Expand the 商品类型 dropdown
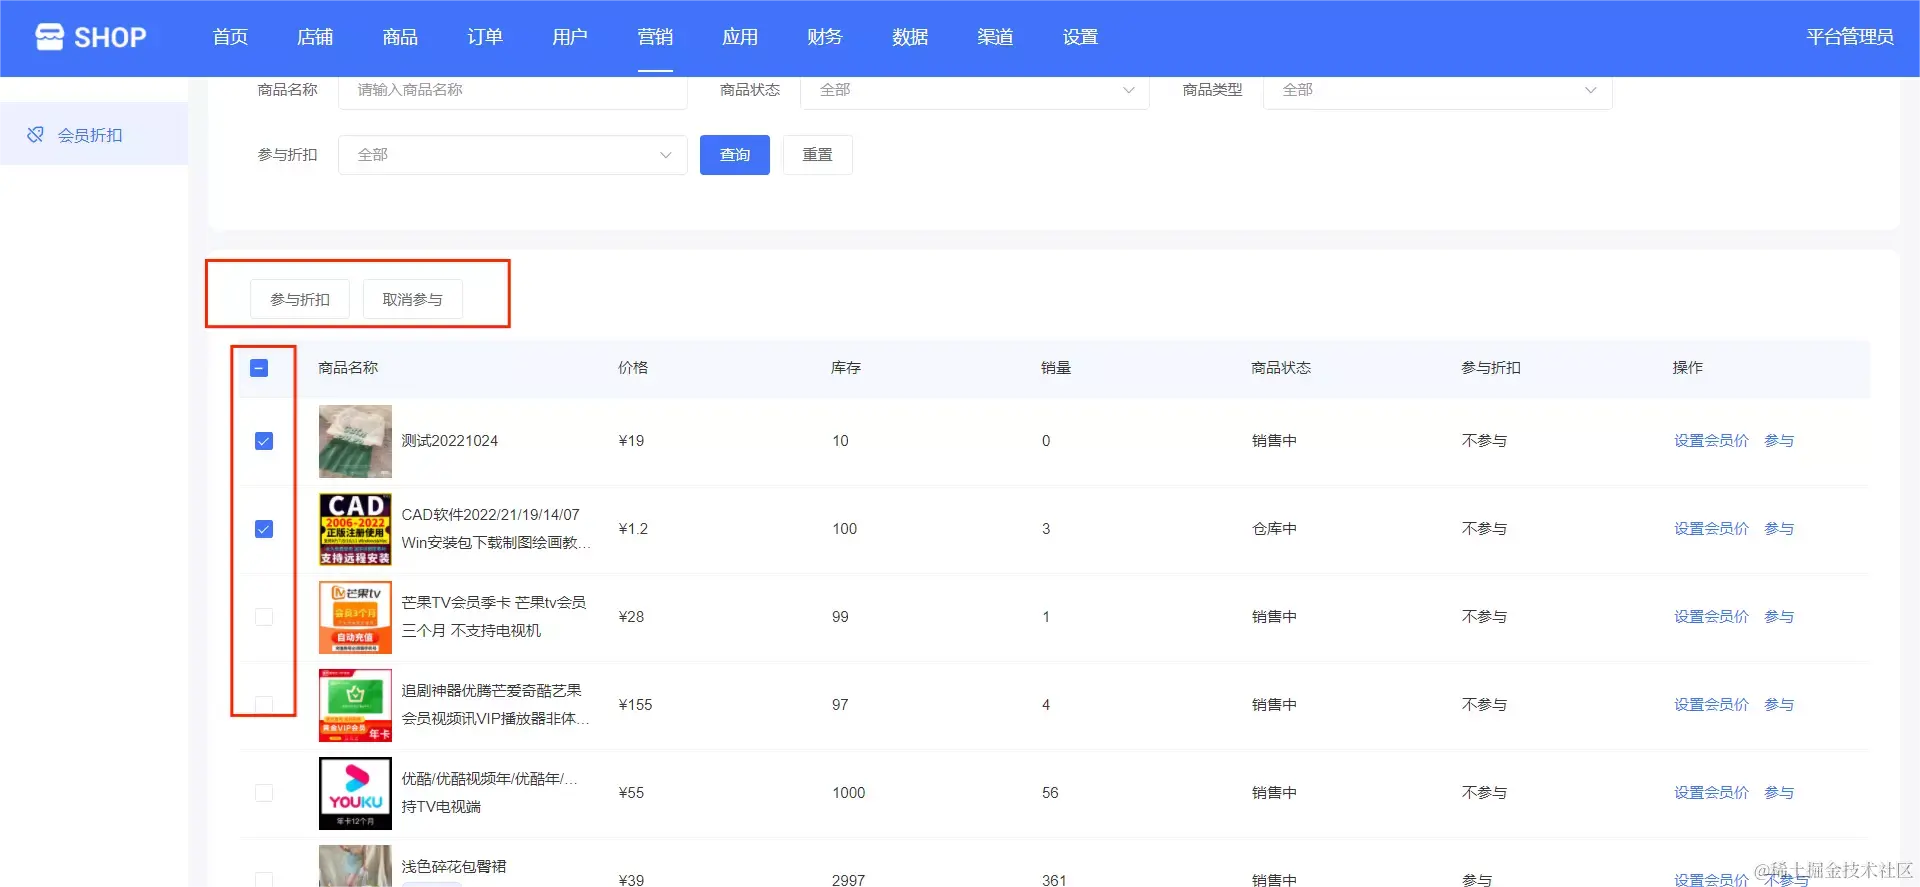Viewport: 1920px width, 887px height. (1437, 90)
